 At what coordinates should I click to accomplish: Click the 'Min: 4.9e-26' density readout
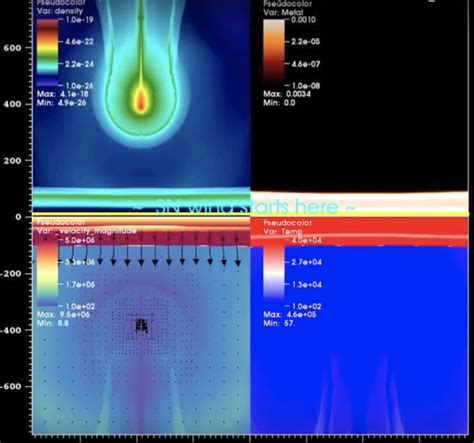pos(61,102)
